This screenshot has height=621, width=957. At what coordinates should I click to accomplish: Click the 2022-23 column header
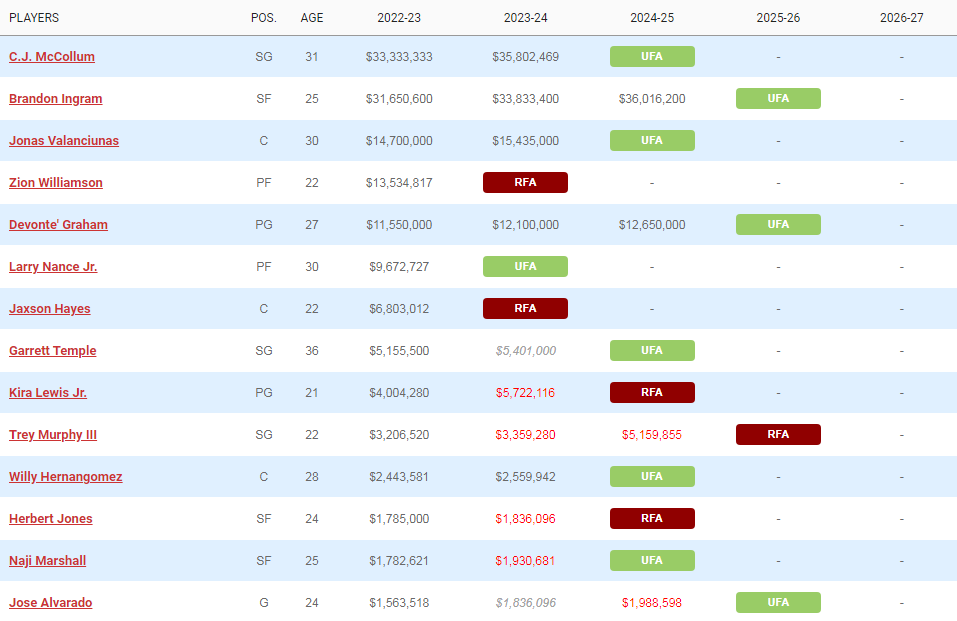point(399,18)
